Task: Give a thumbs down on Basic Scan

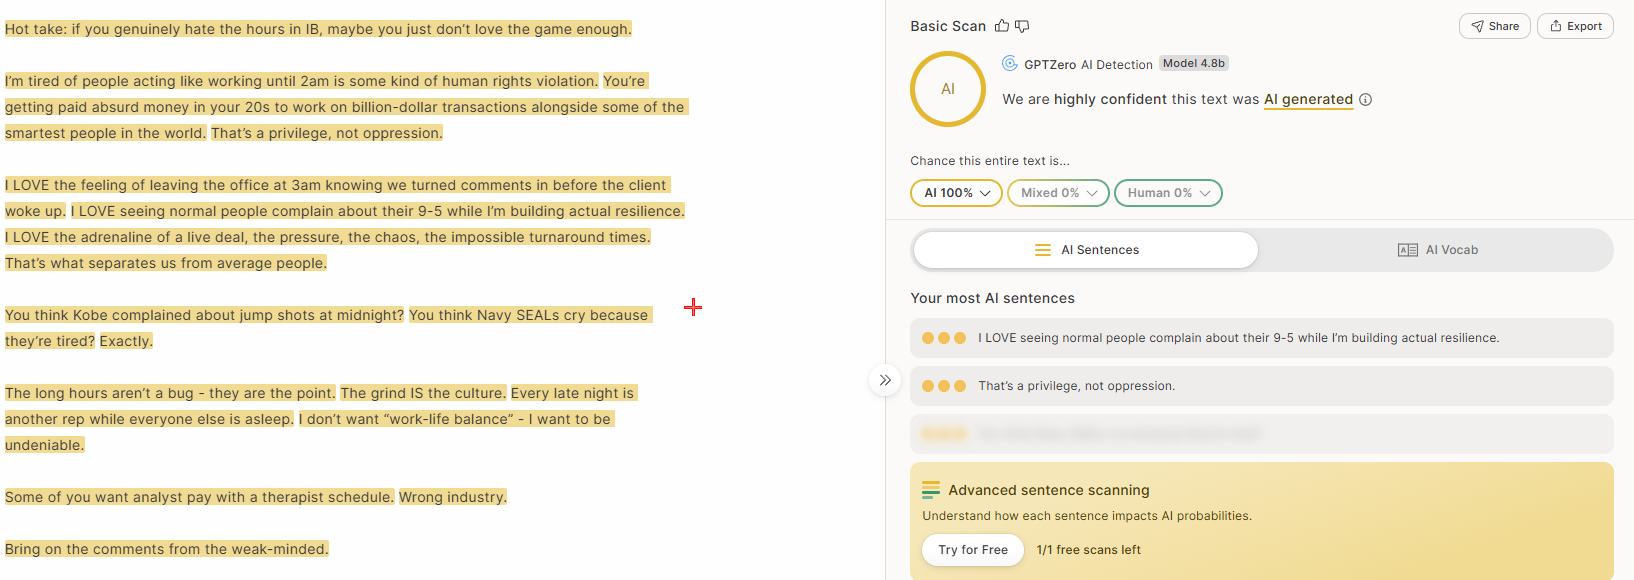Action: (x=1022, y=26)
